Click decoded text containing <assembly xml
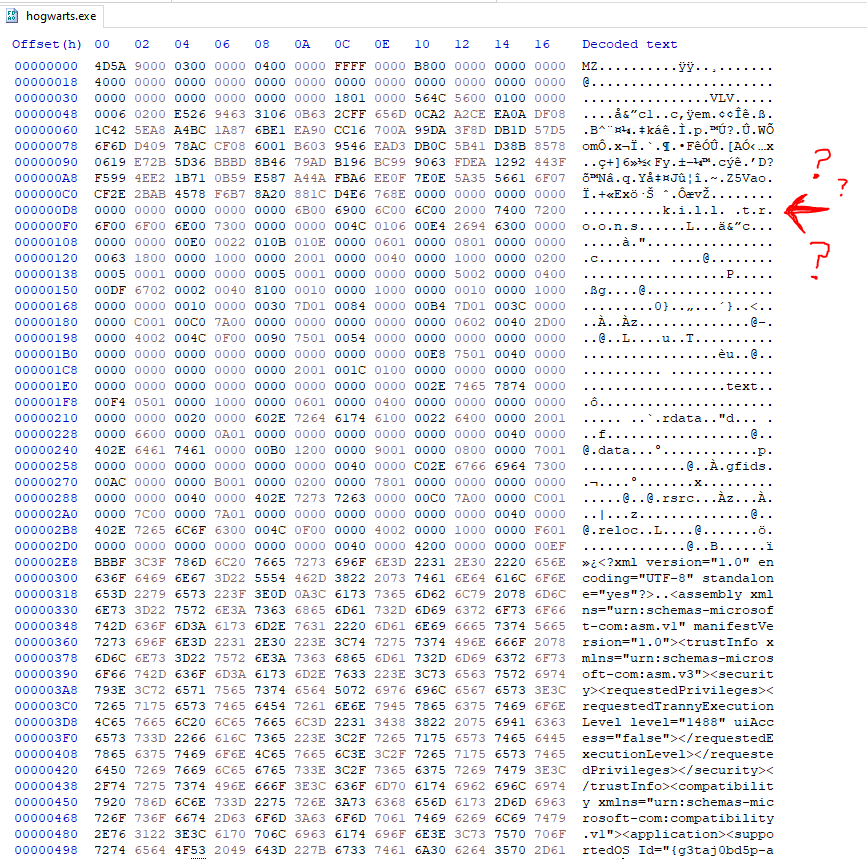This screenshot has height=859, width=867. 677,595
